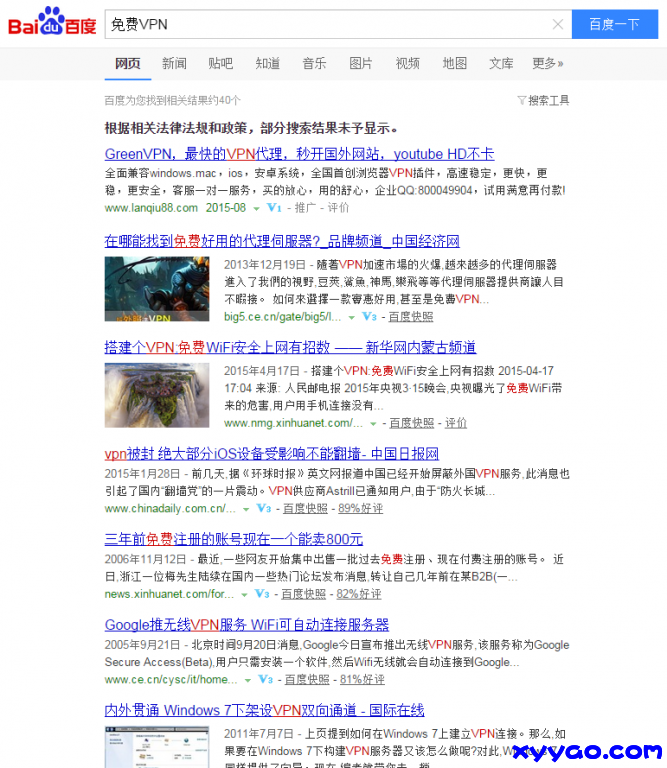Viewport: 667px width, 768px height.
Task: Open 百度快照 for big5.ce.cn result
Action: (411, 316)
